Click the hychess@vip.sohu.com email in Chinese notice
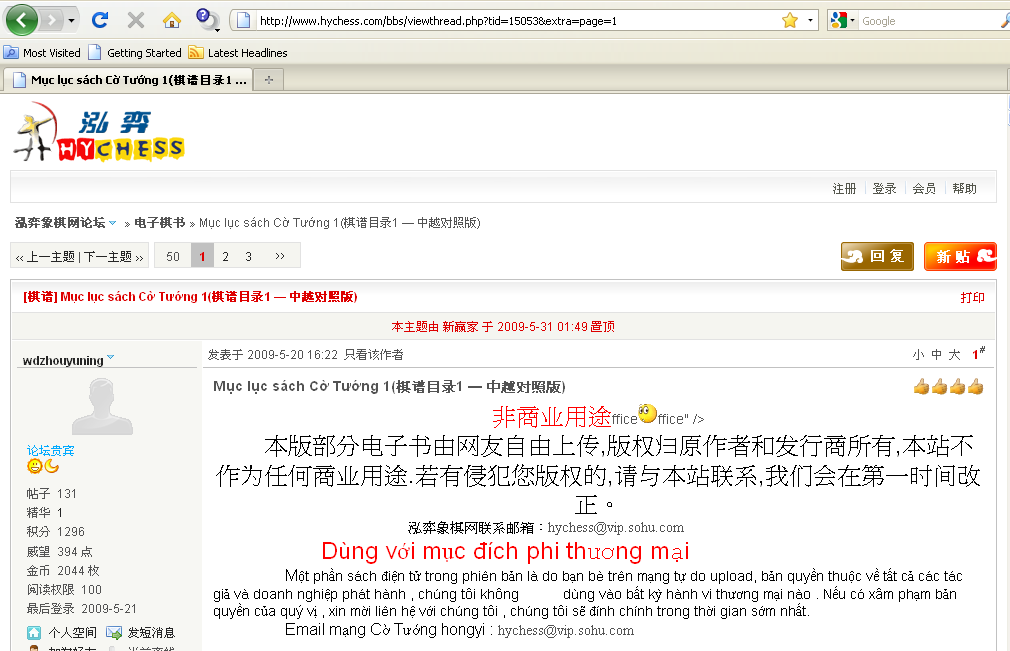 pos(616,527)
